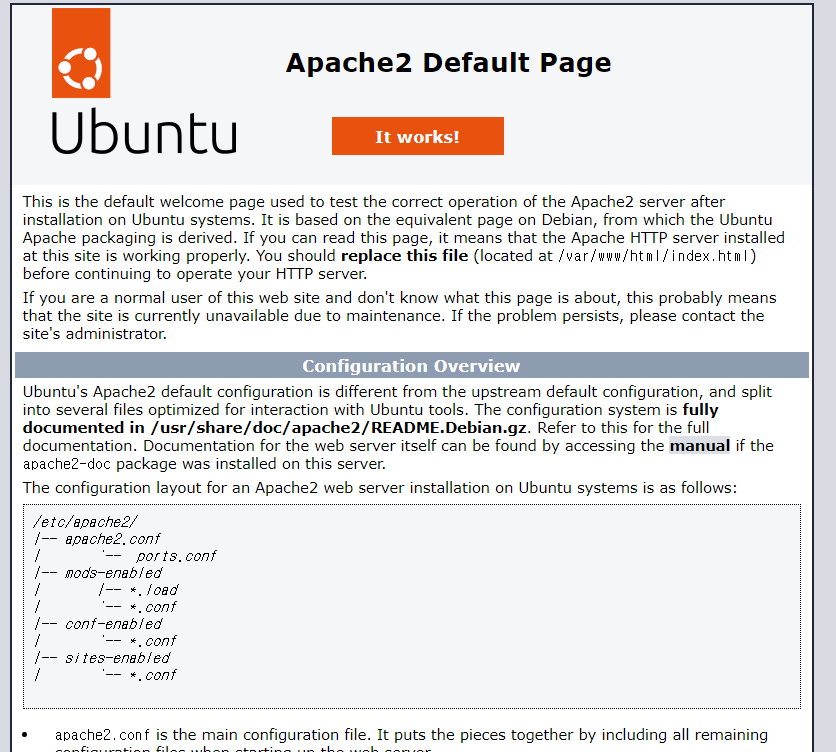The height and width of the screenshot is (752, 836).
Task: Click the "sites-enabled" line in config tree
Action: pos(117,658)
